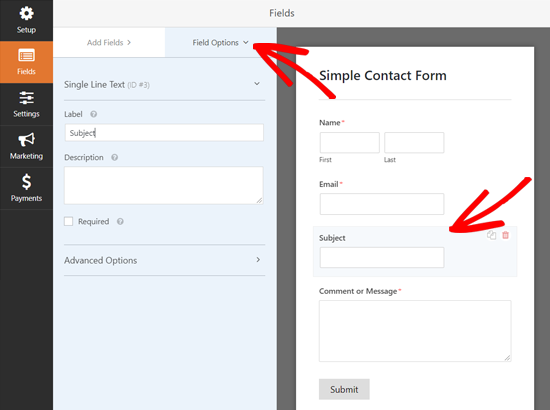Duplicate the Subject field
The image size is (550, 410).
point(491,235)
